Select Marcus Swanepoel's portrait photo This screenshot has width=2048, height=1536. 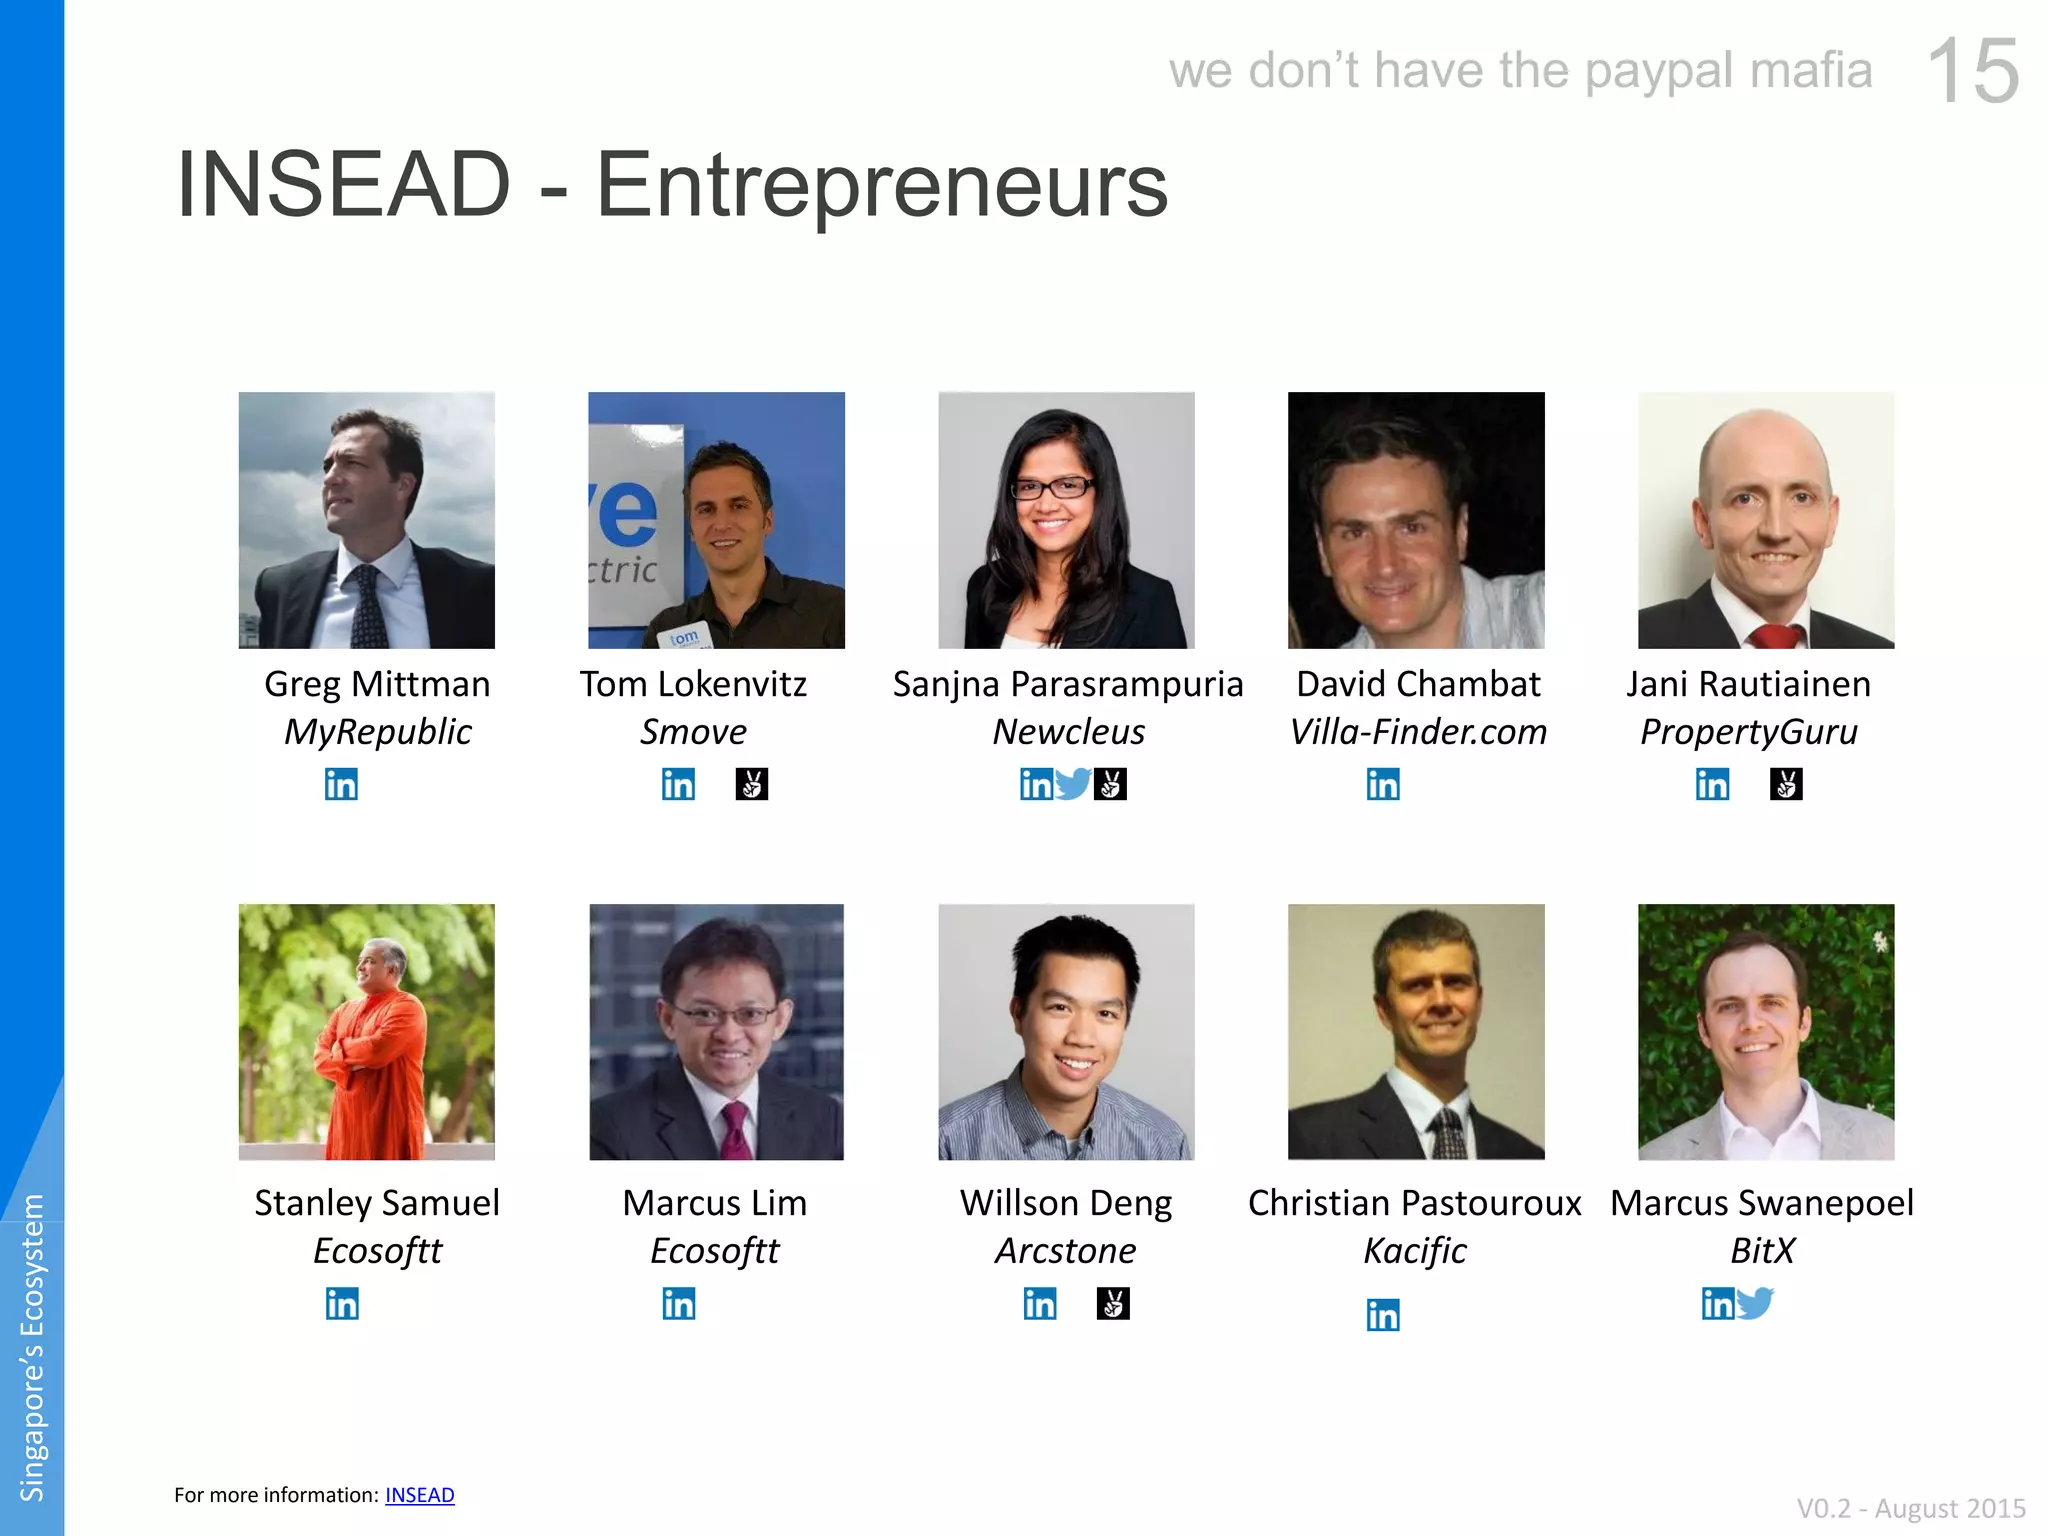1766,1032
